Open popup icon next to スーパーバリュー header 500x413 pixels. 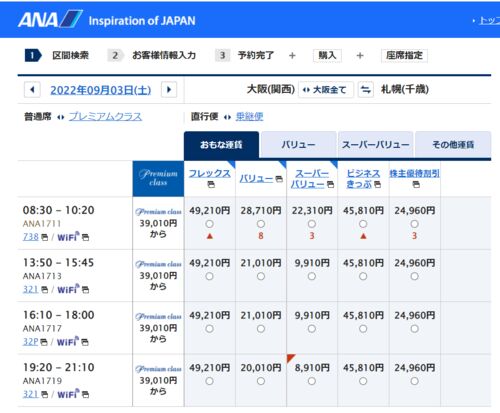[x=330, y=184]
